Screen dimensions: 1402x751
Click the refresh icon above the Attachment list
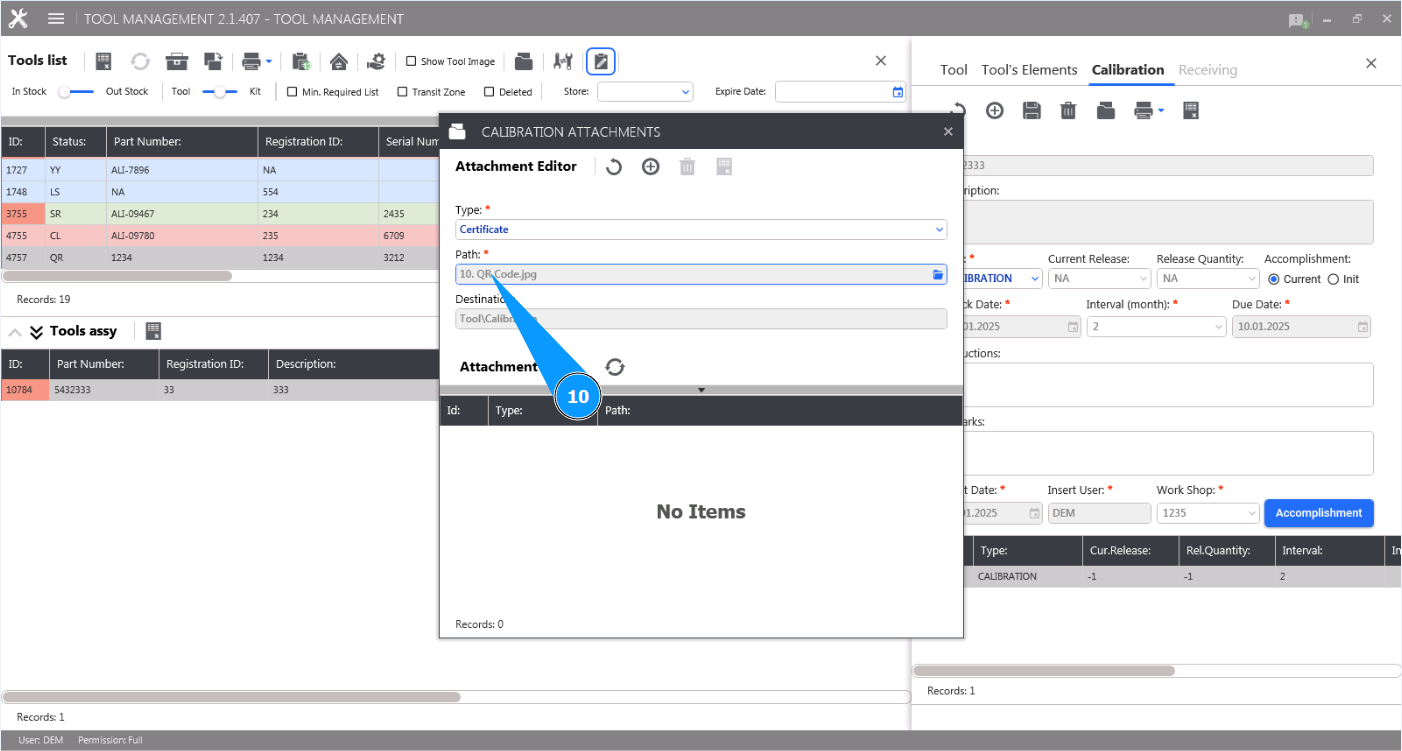(614, 366)
